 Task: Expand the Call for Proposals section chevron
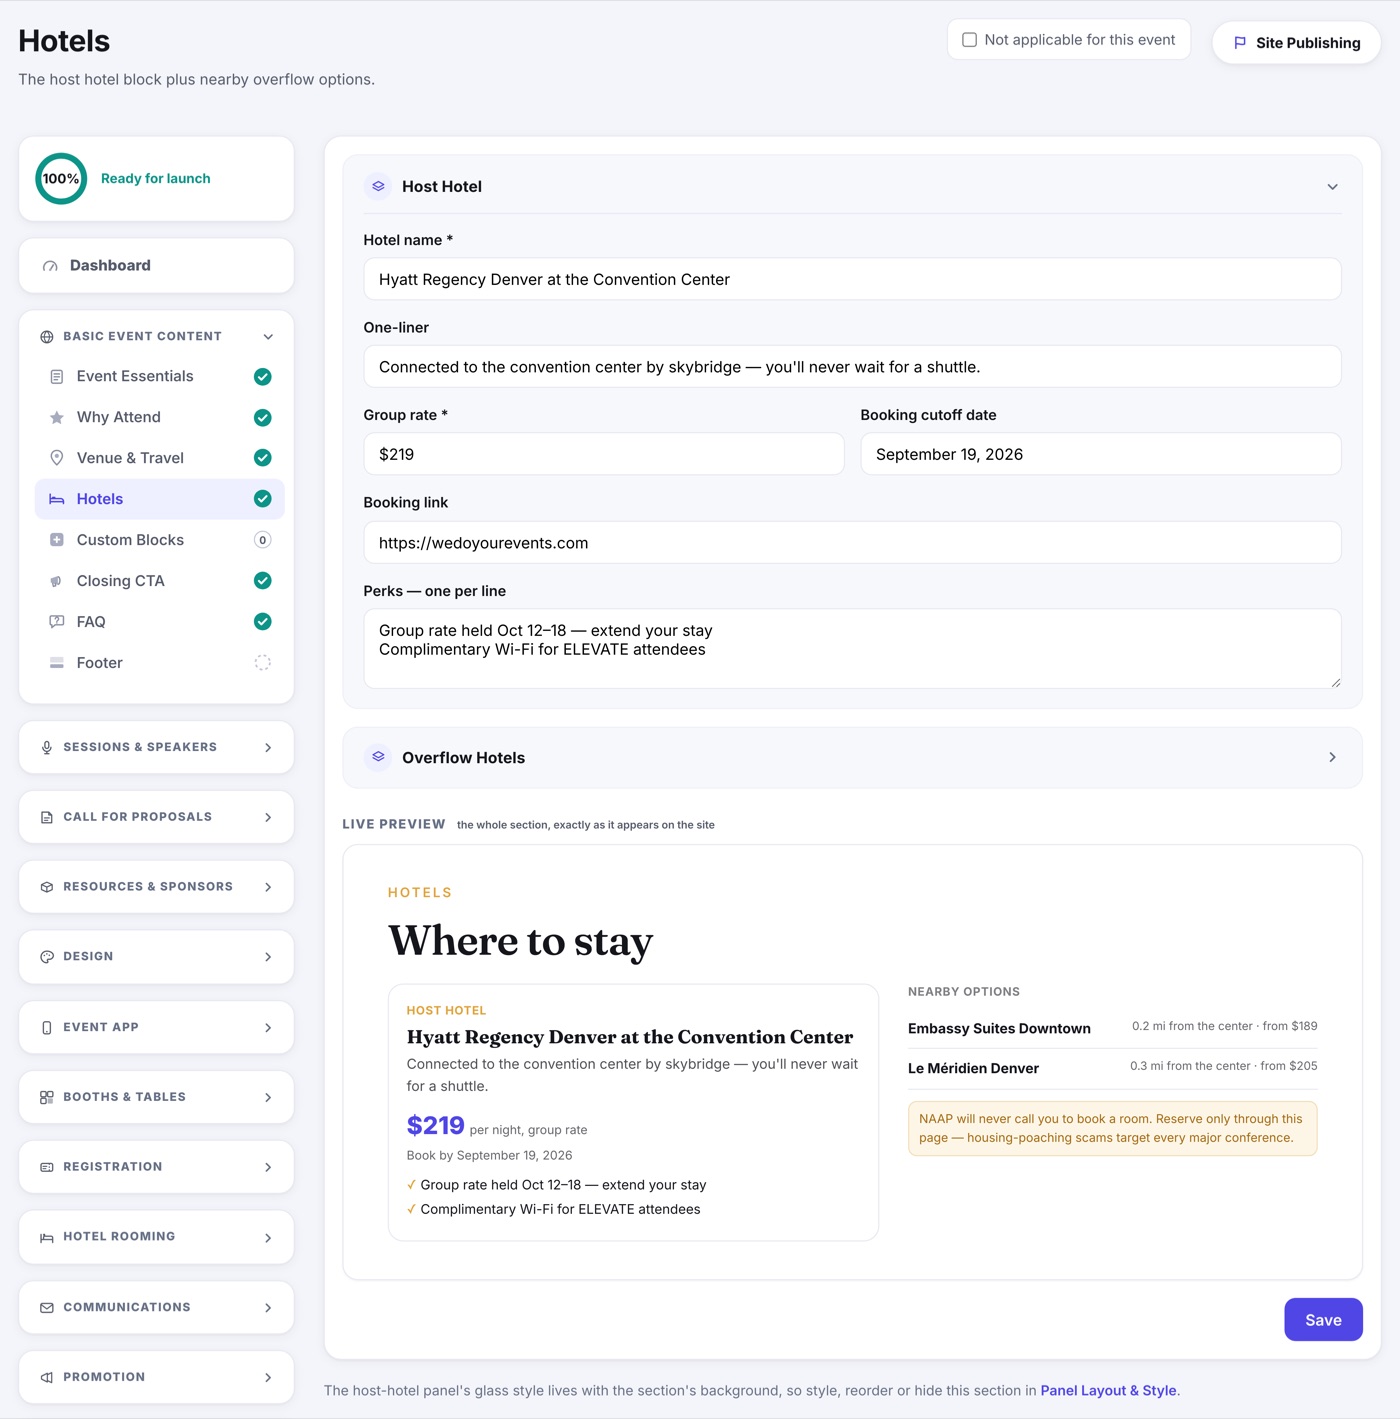click(268, 818)
